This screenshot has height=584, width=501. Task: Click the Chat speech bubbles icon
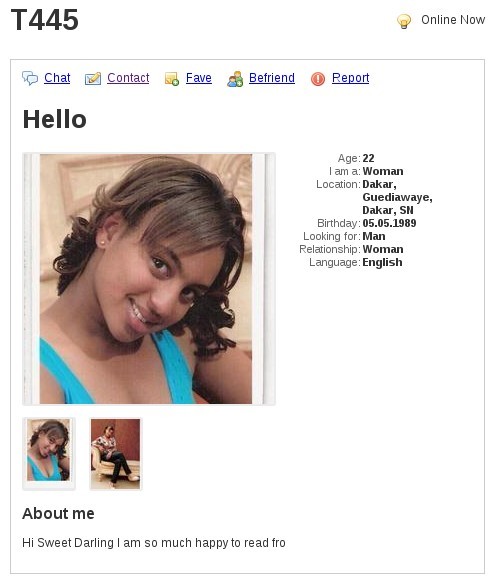point(30,78)
